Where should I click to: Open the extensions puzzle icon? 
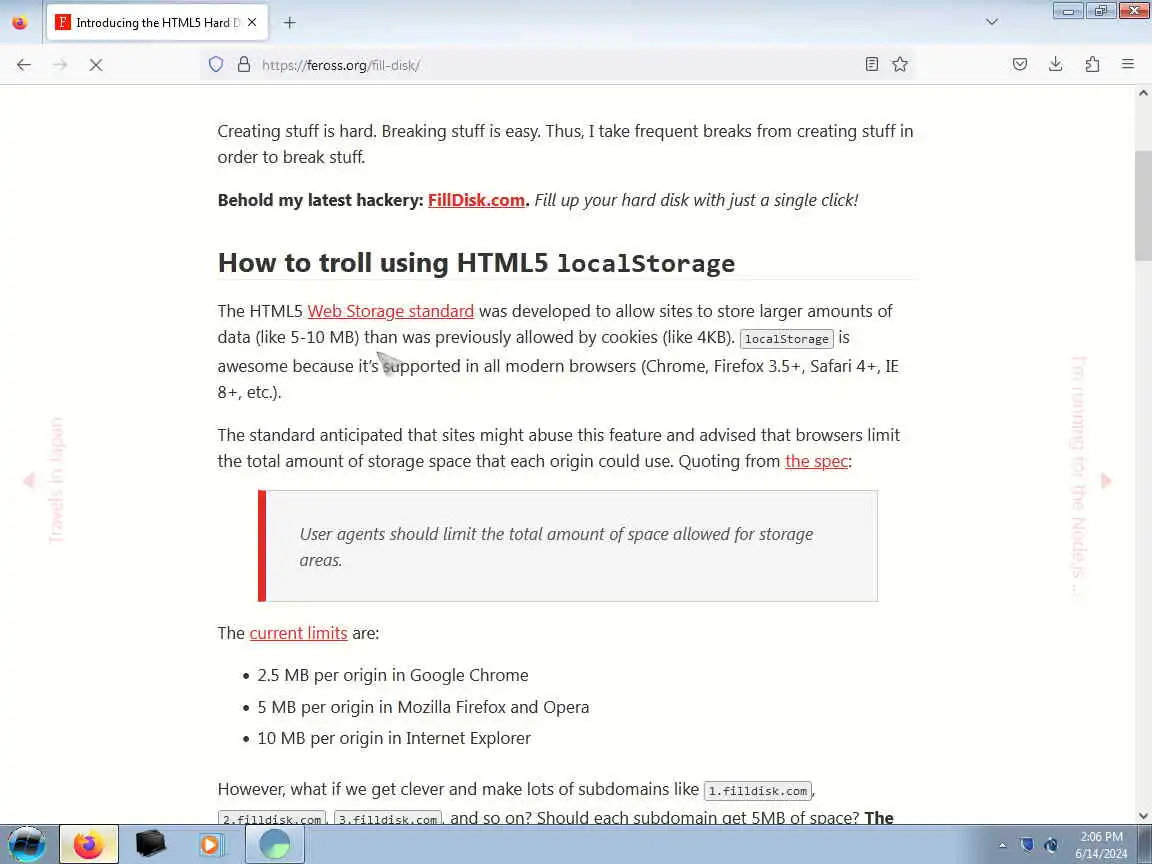pos(1092,65)
